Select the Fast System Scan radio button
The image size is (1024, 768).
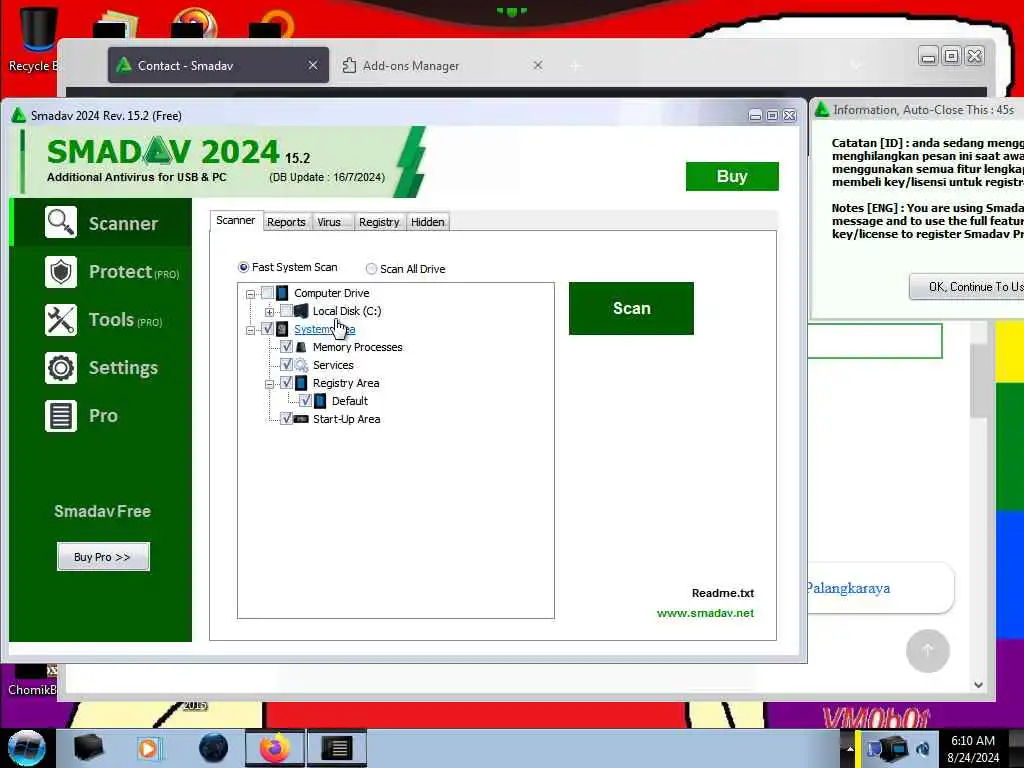[244, 267]
